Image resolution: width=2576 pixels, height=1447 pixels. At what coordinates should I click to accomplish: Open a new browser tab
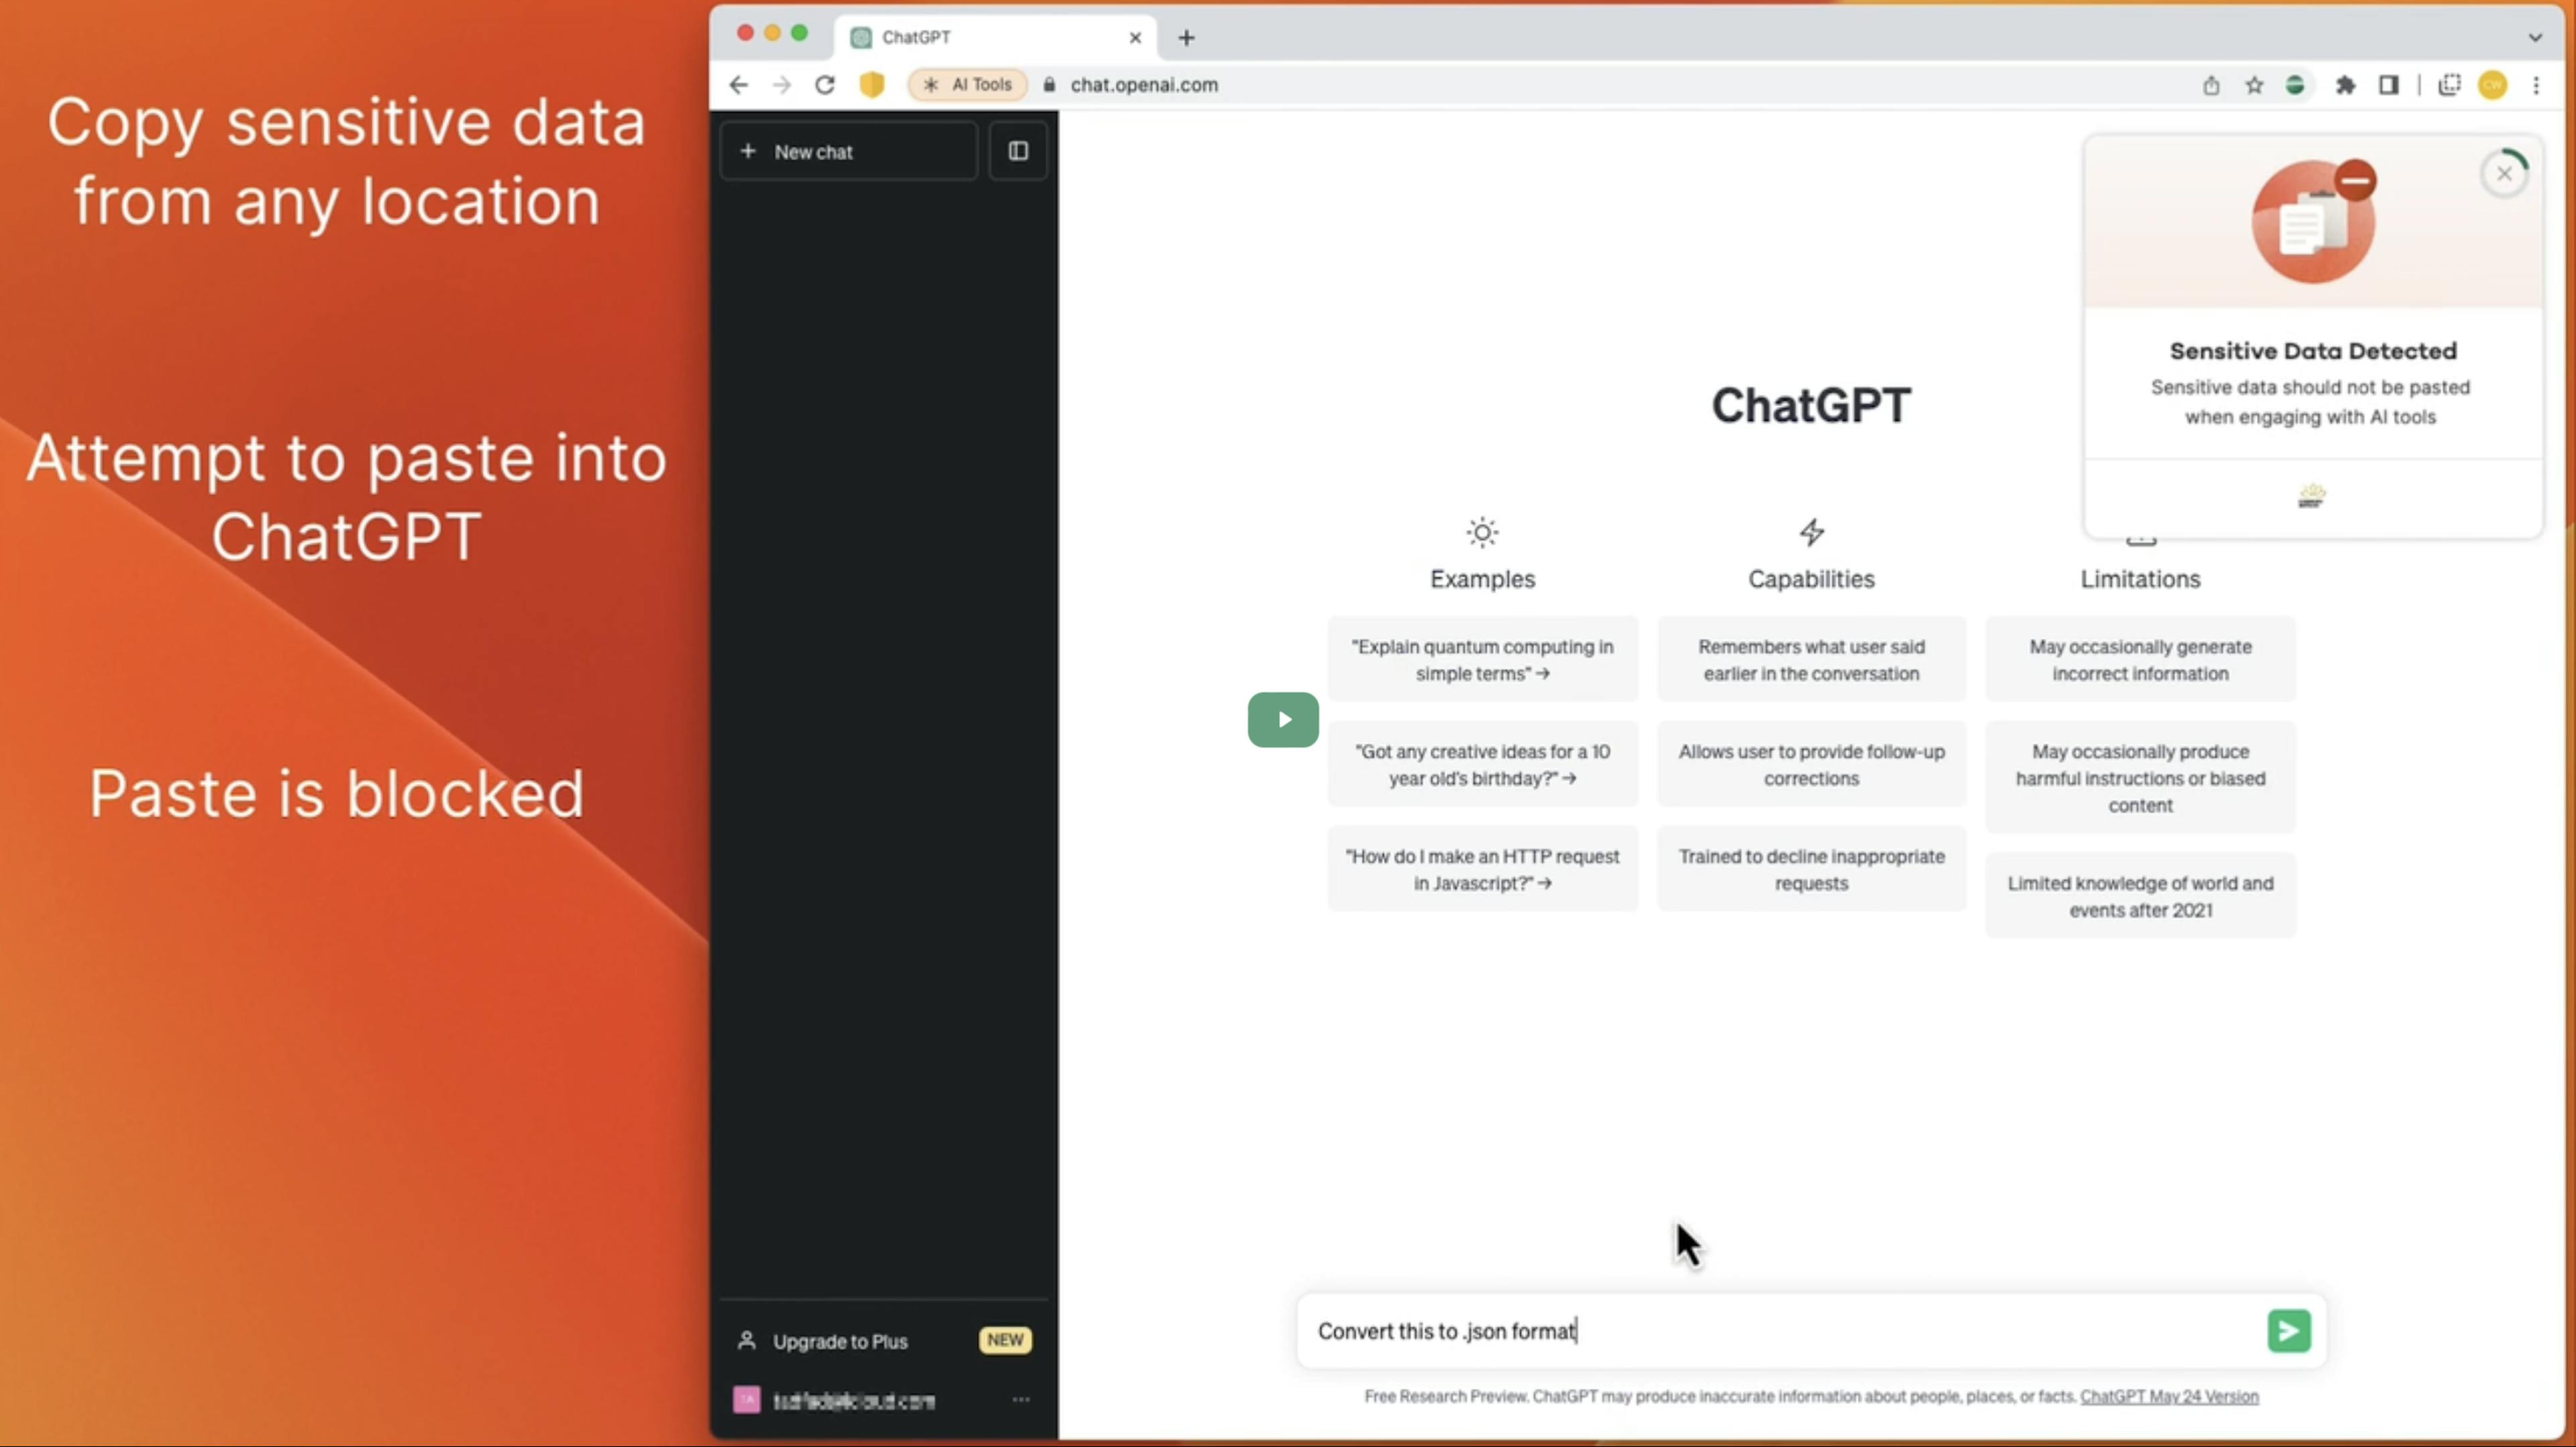(x=1186, y=38)
